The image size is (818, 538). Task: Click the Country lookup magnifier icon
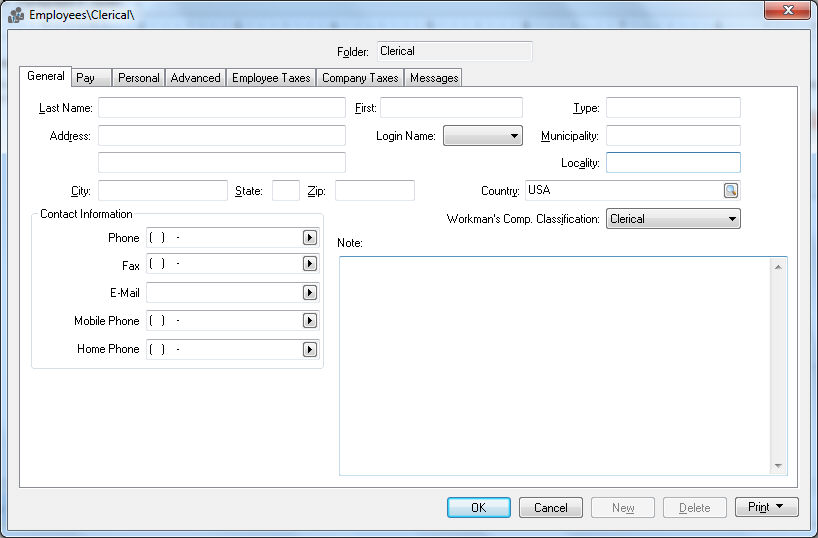pyautogui.click(x=731, y=190)
